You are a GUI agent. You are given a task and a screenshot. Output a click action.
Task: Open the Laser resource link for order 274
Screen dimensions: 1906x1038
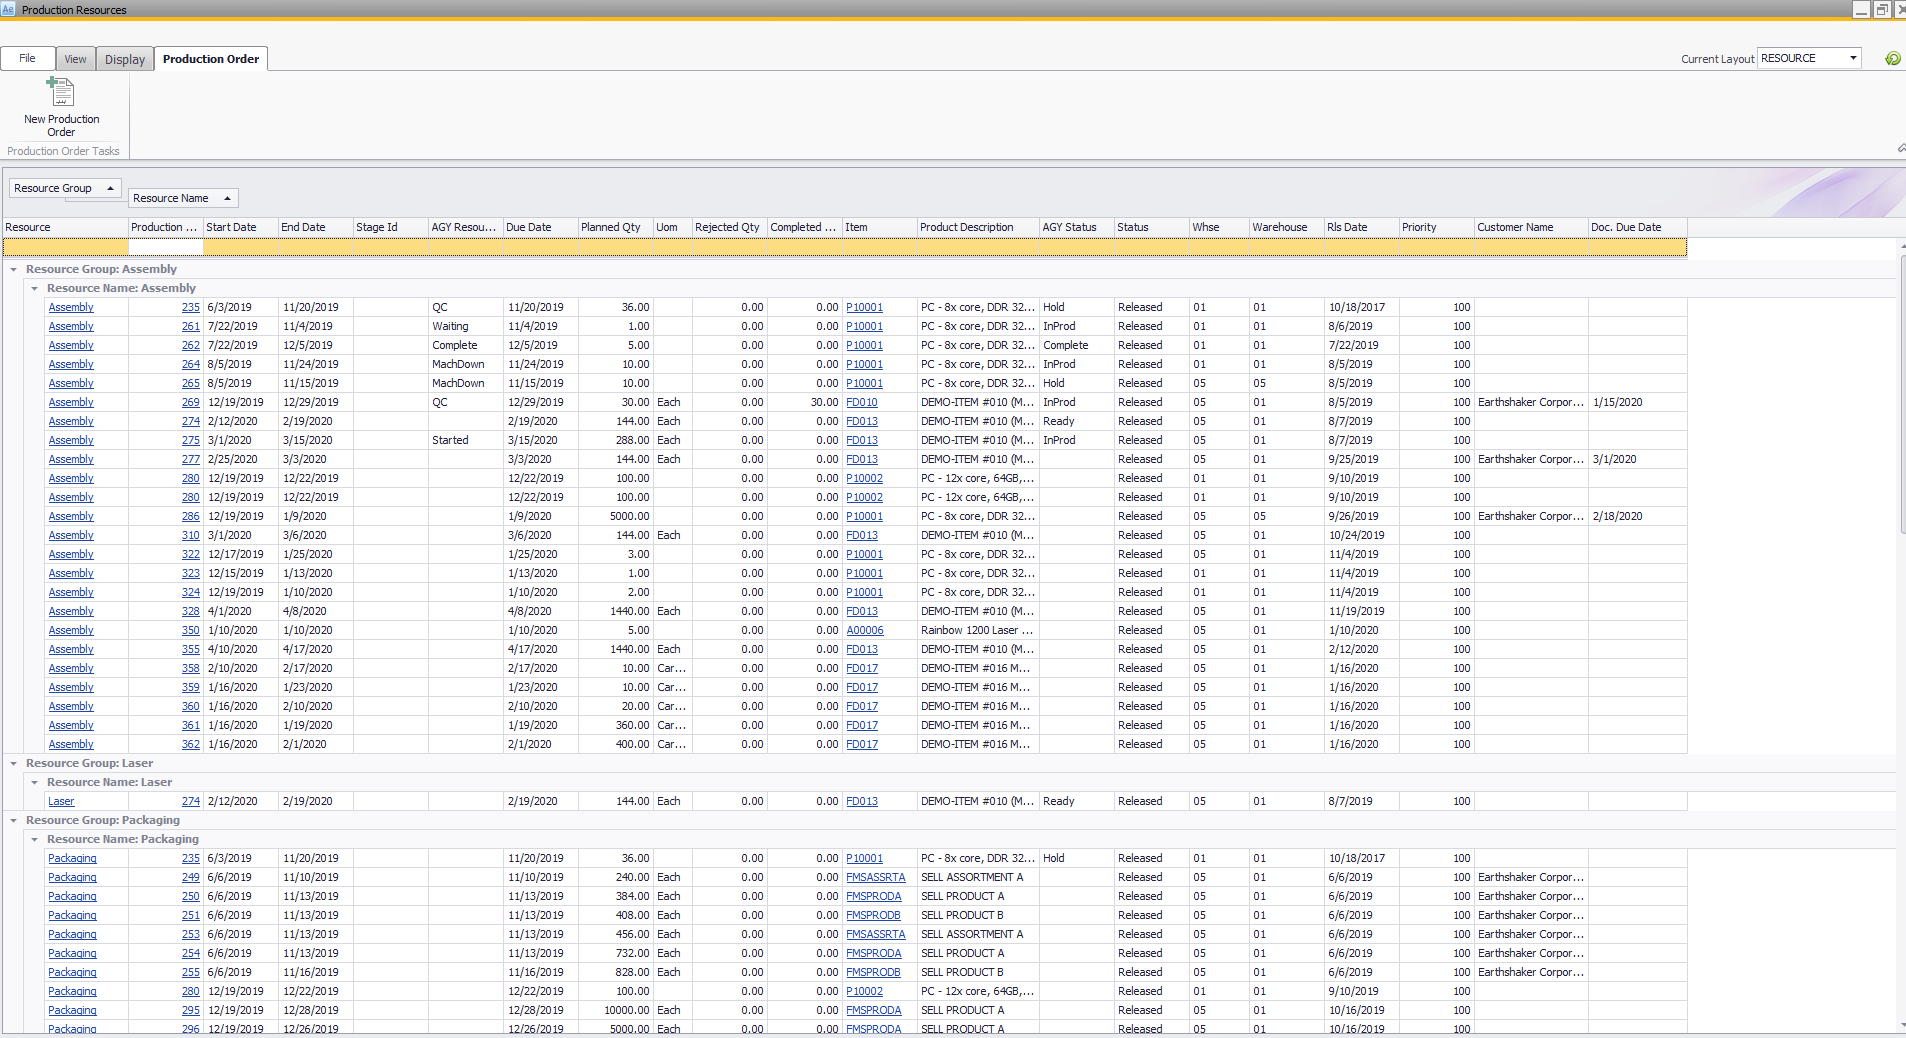(61, 801)
